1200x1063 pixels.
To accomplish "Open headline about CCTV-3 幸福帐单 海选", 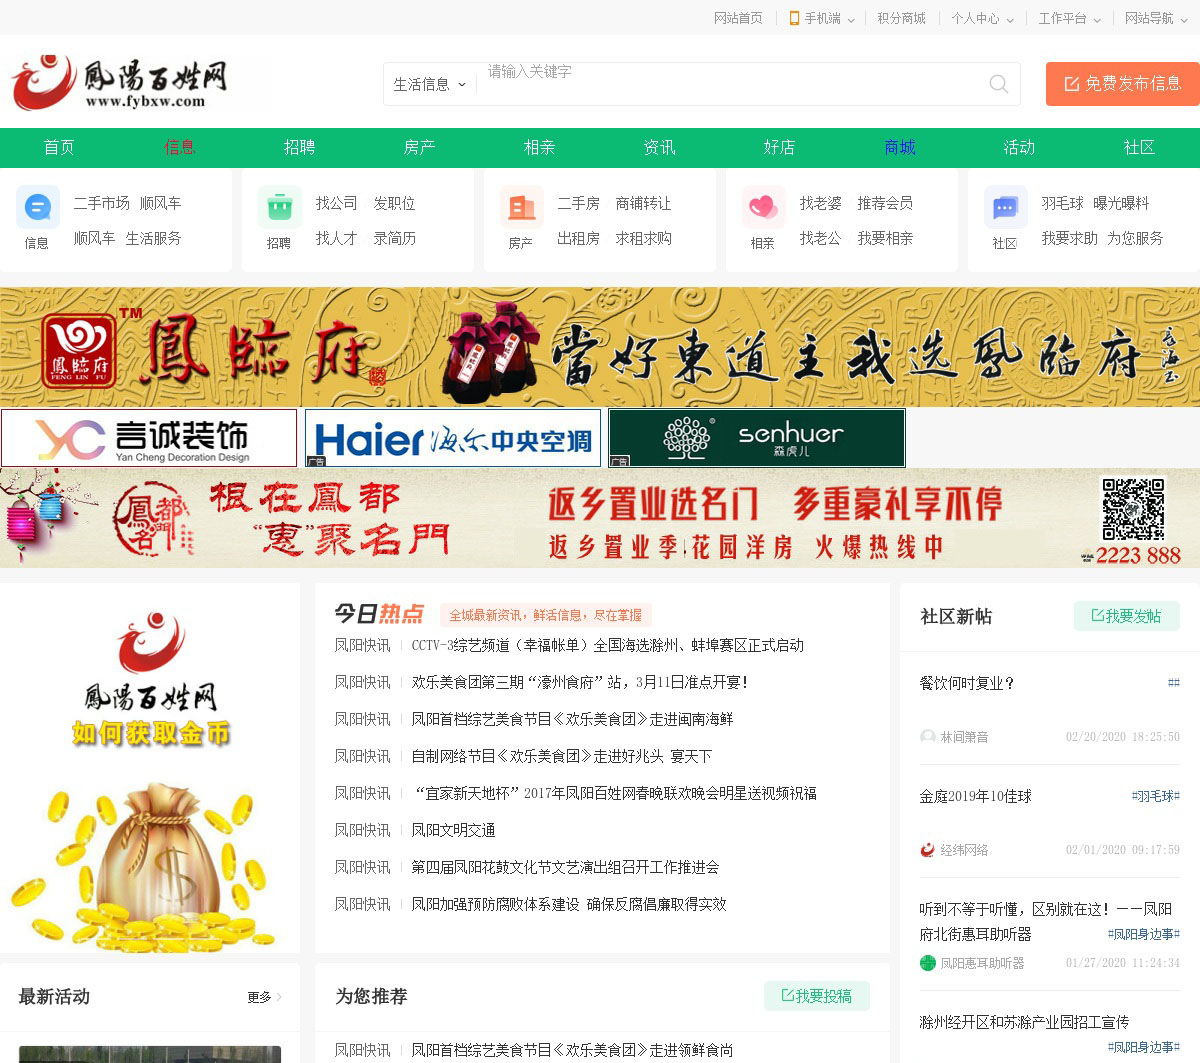I will pyautogui.click(x=608, y=645).
